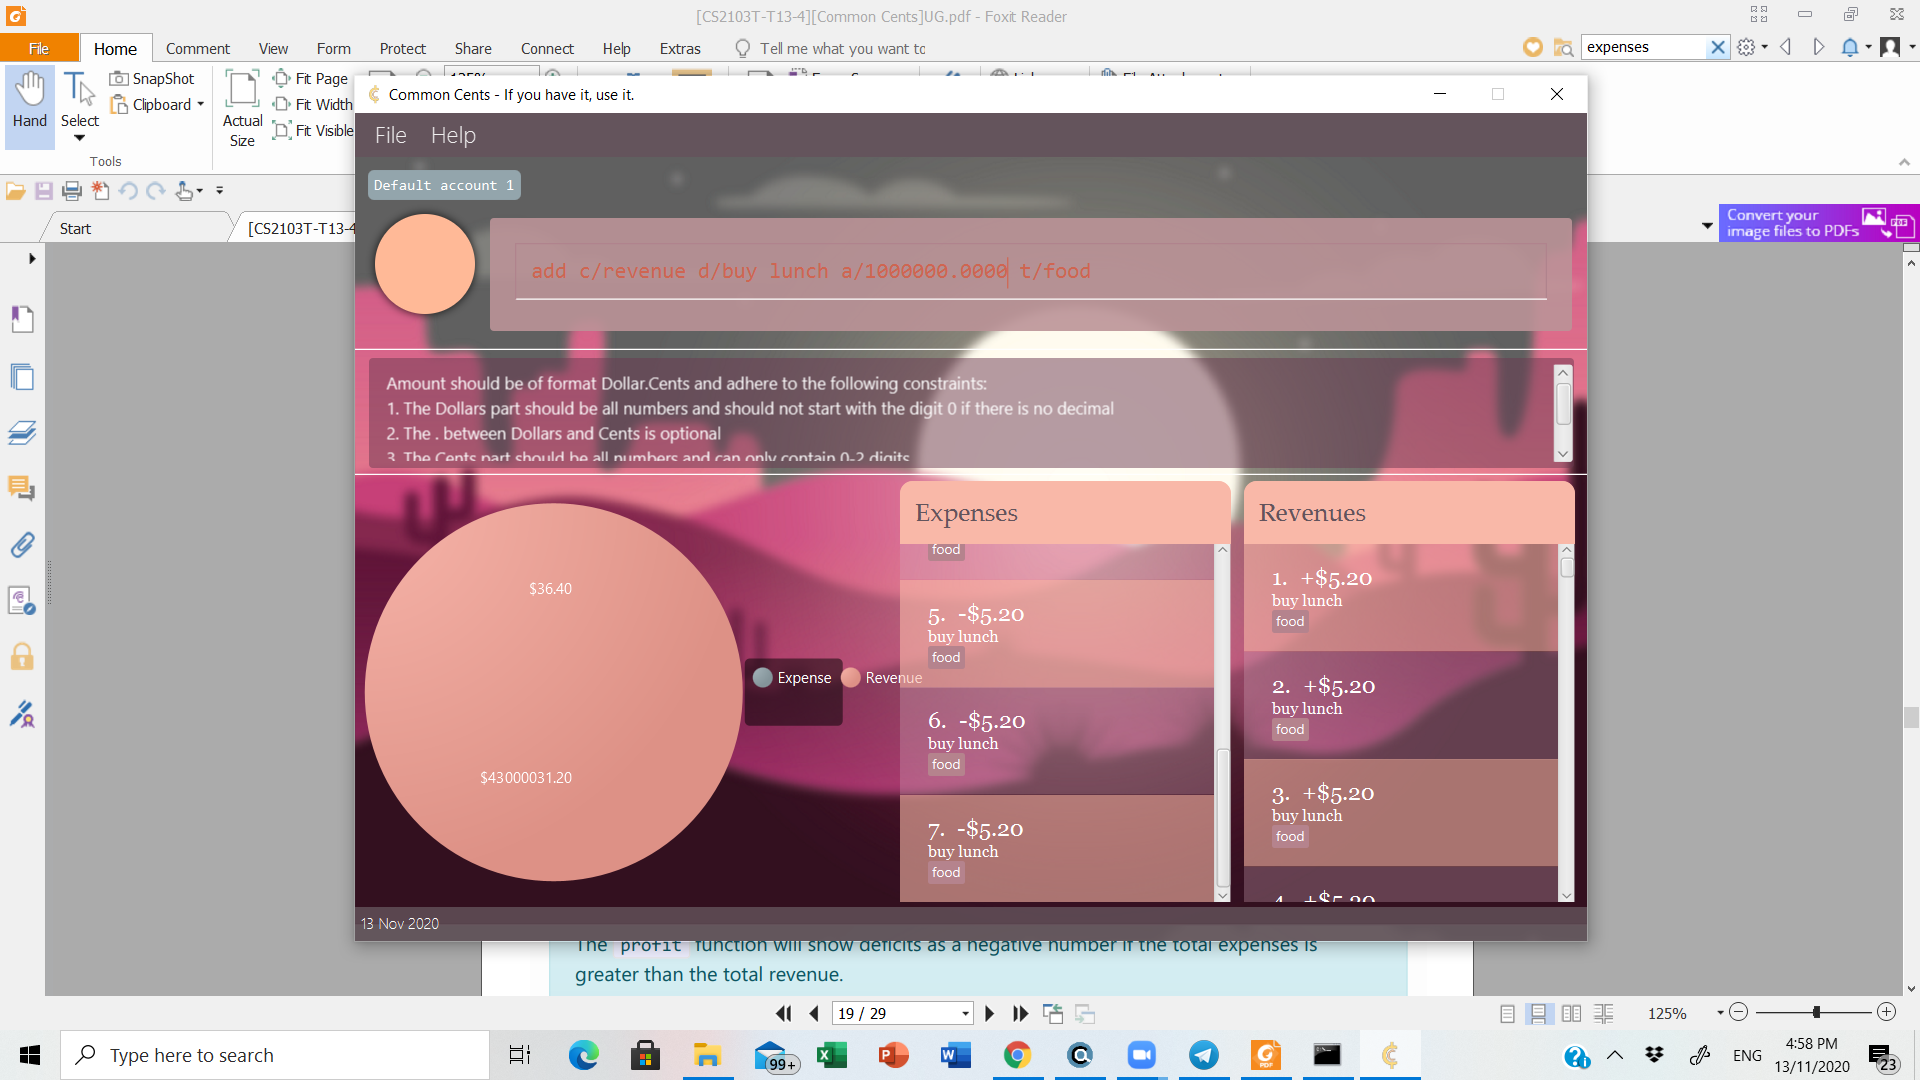Open the Layers panel icon
This screenshot has height=1080, width=1920.
(x=22, y=433)
